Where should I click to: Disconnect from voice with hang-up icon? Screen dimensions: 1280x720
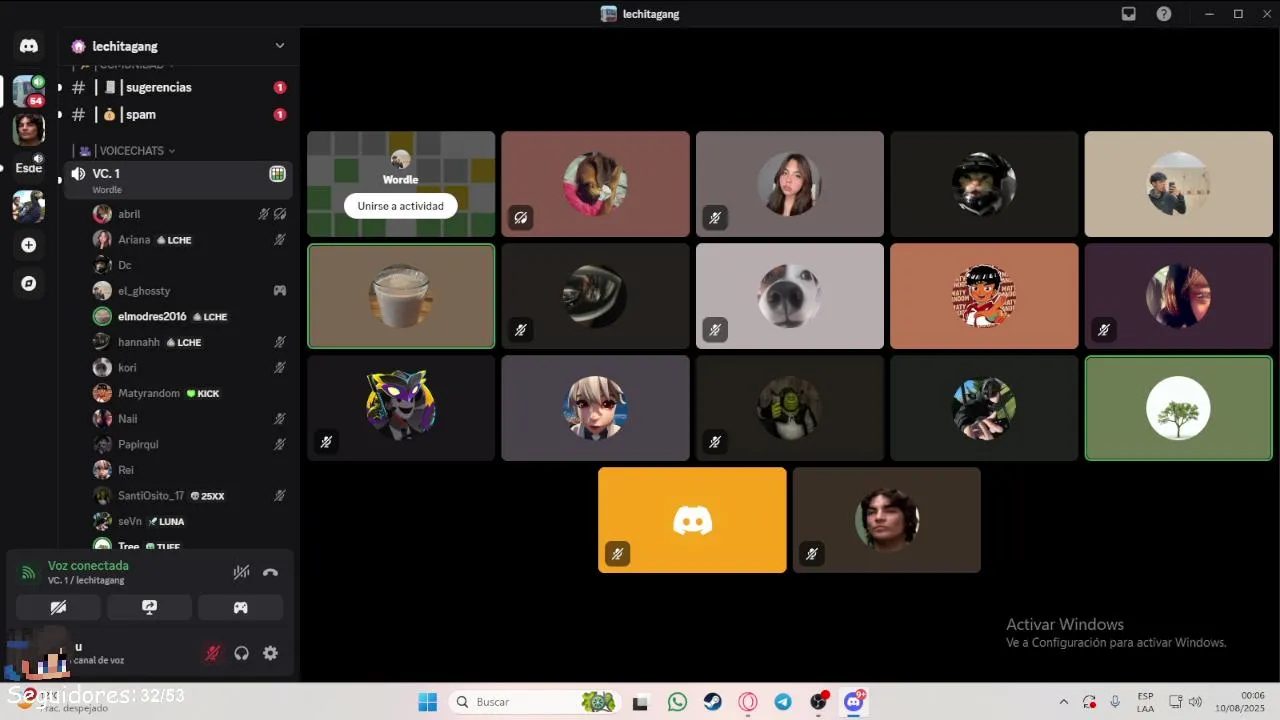tap(270, 572)
